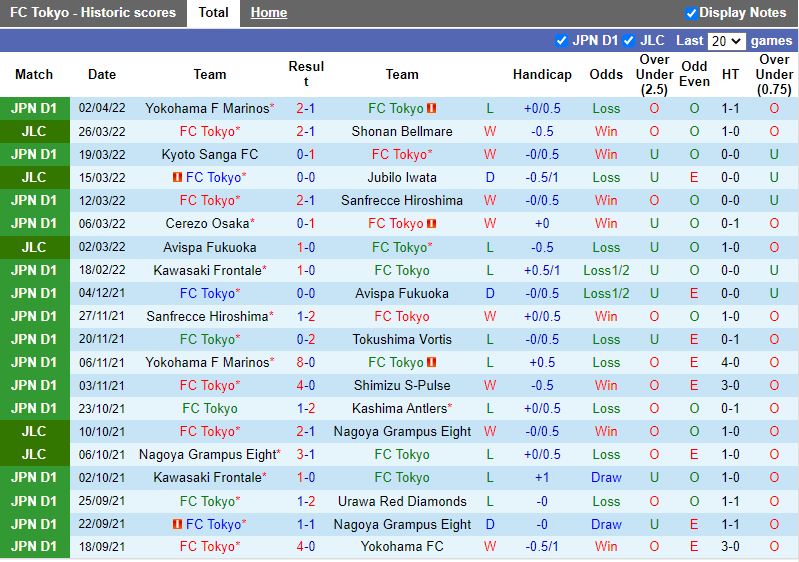Click red card icon in Cerezo Osaka match row

click(x=432, y=223)
